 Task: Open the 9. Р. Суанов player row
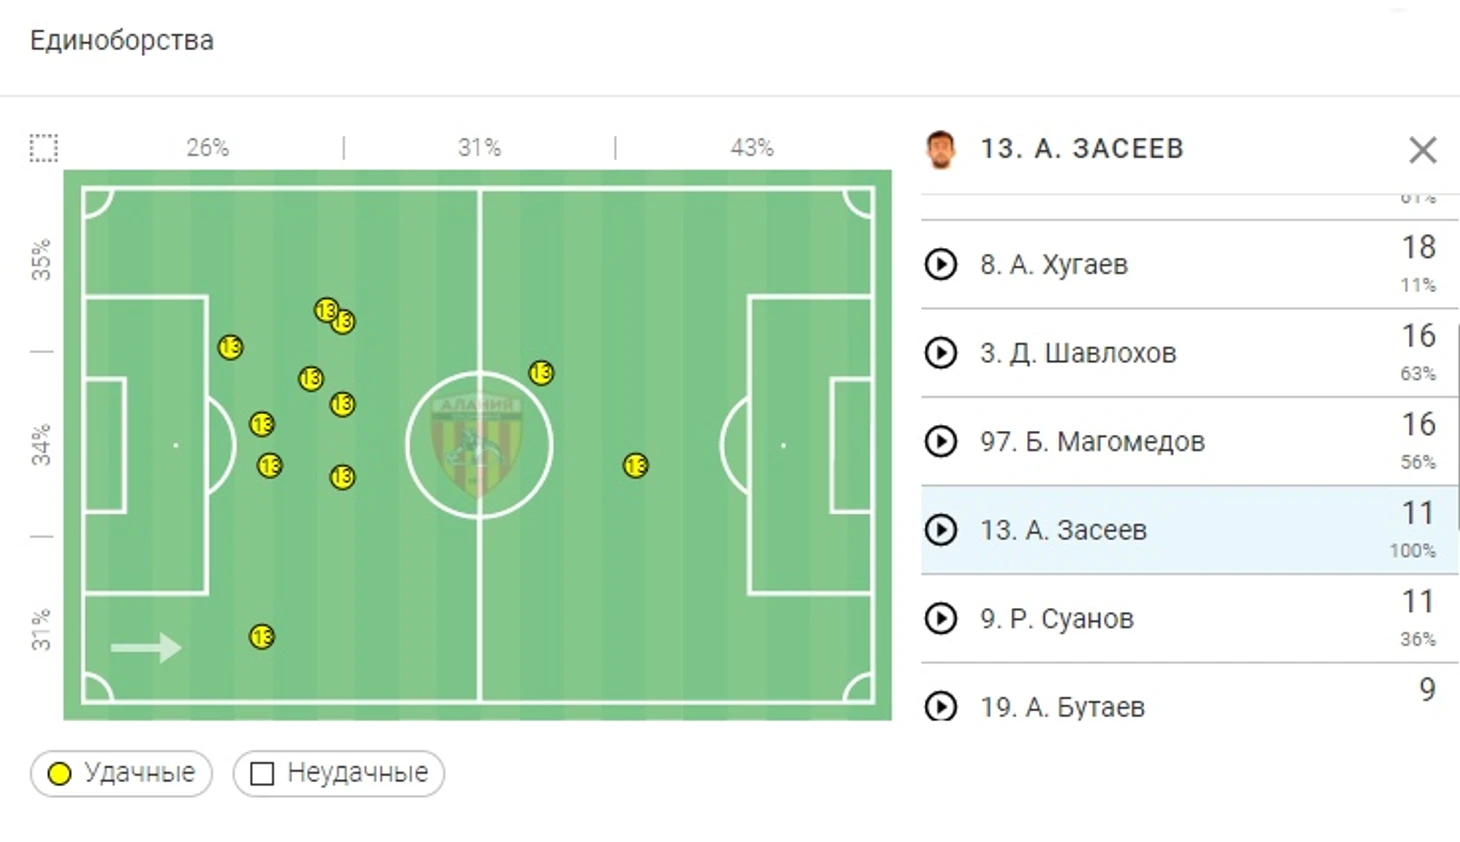point(1189,618)
